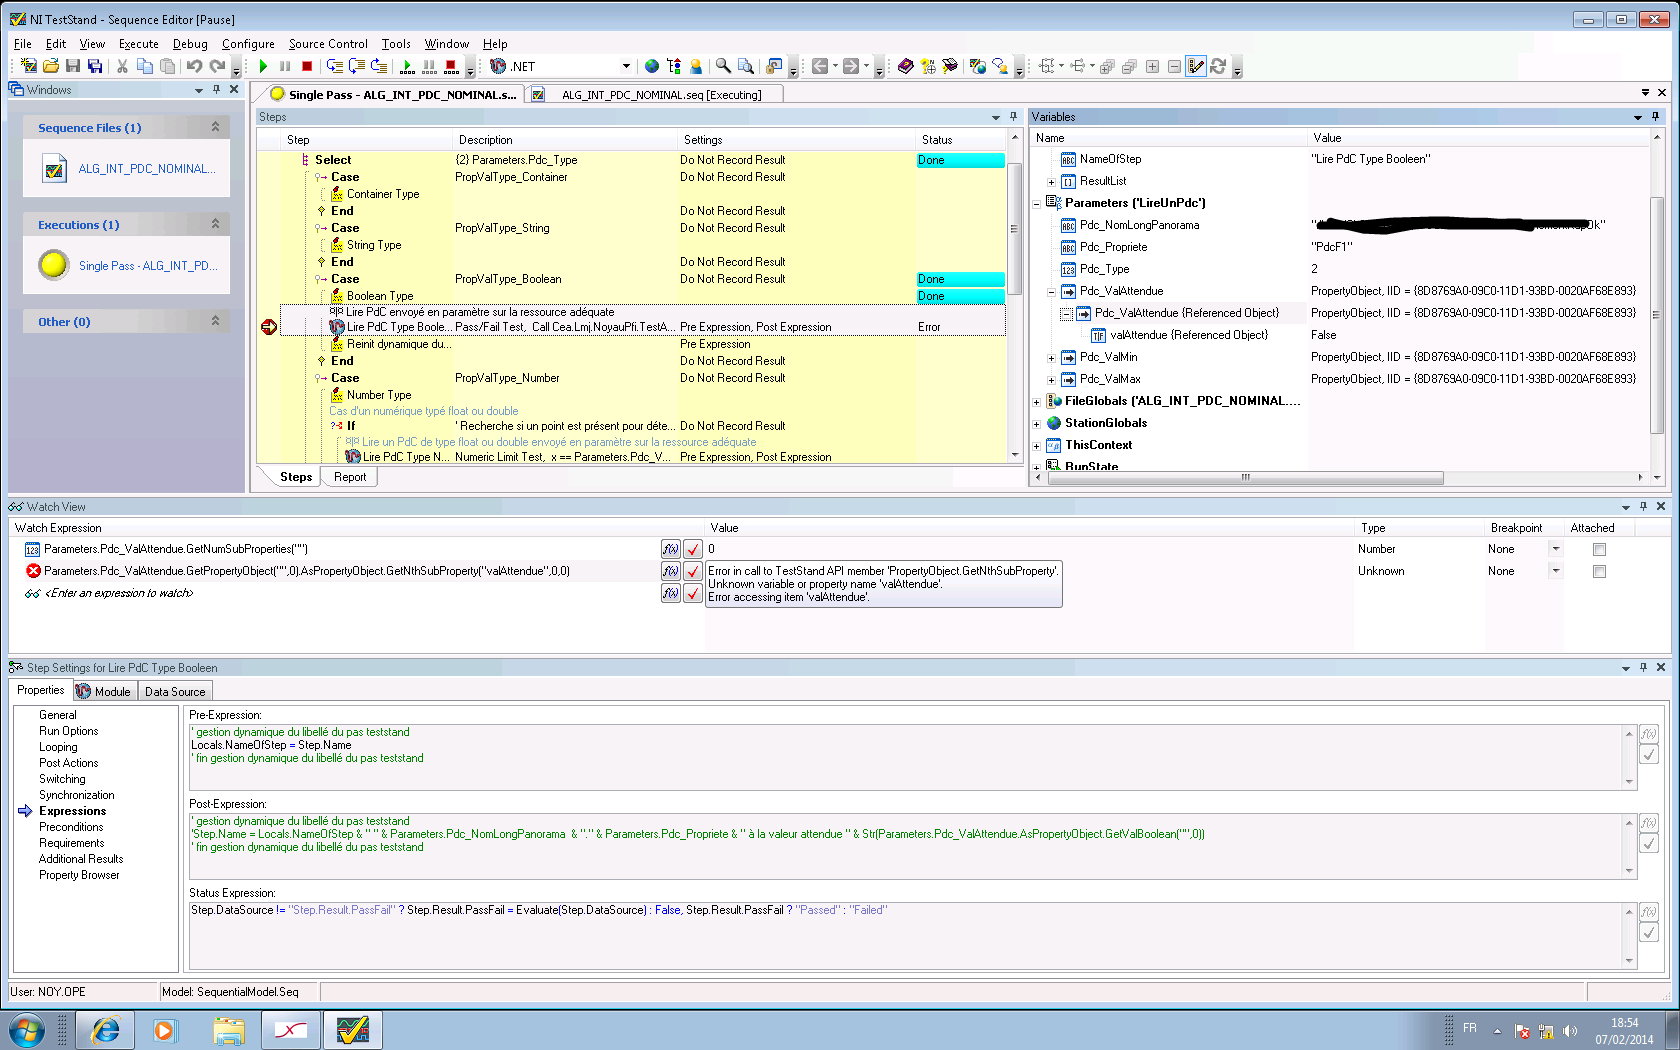Image resolution: width=1680 pixels, height=1050 pixels.
Task: Click the Terminate All executions icon
Action: click(451, 66)
